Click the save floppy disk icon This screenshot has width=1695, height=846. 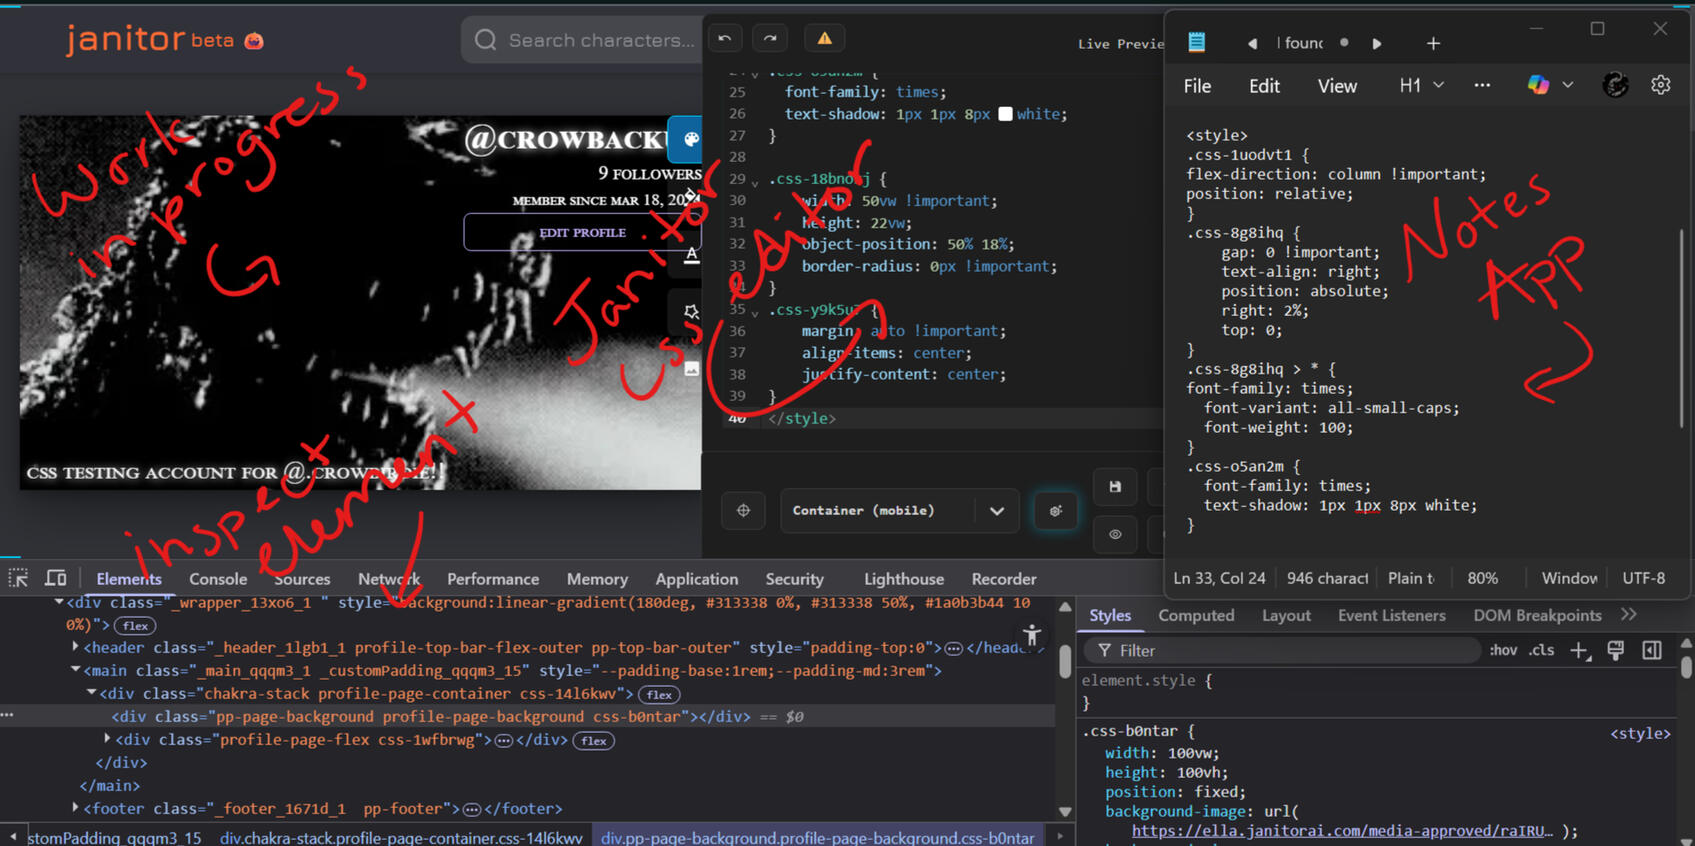(x=1115, y=487)
